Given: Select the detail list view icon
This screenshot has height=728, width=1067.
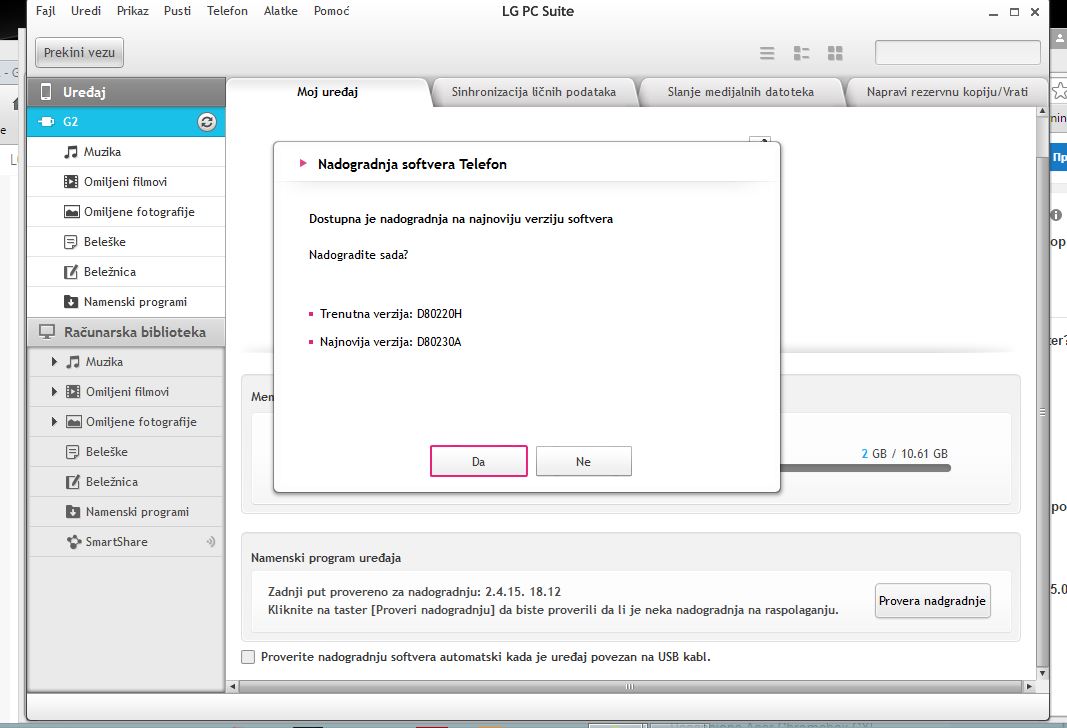Looking at the screenshot, I should (x=801, y=53).
